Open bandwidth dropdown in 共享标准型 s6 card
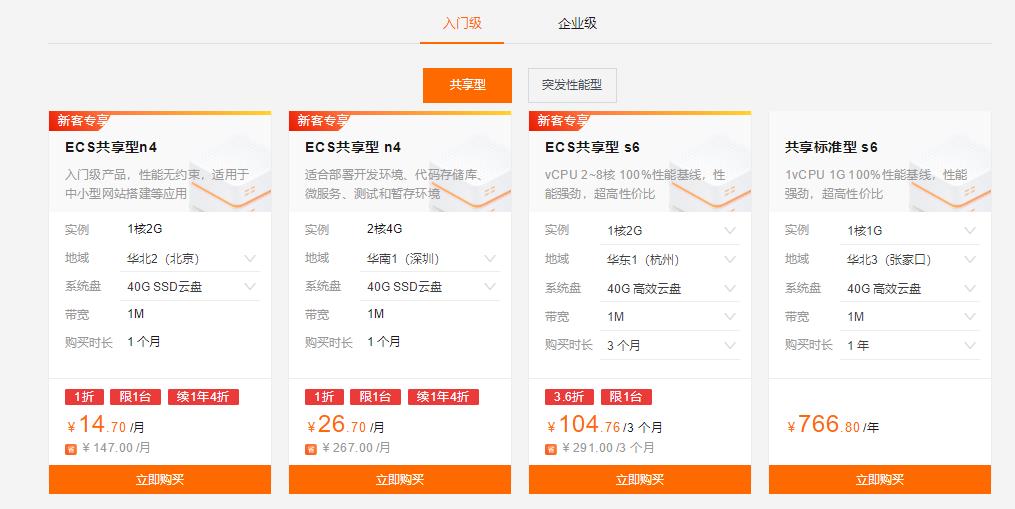Image resolution: width=1015 pixels, height=509 pixels. pyautogui.click(x=909, y=317)
